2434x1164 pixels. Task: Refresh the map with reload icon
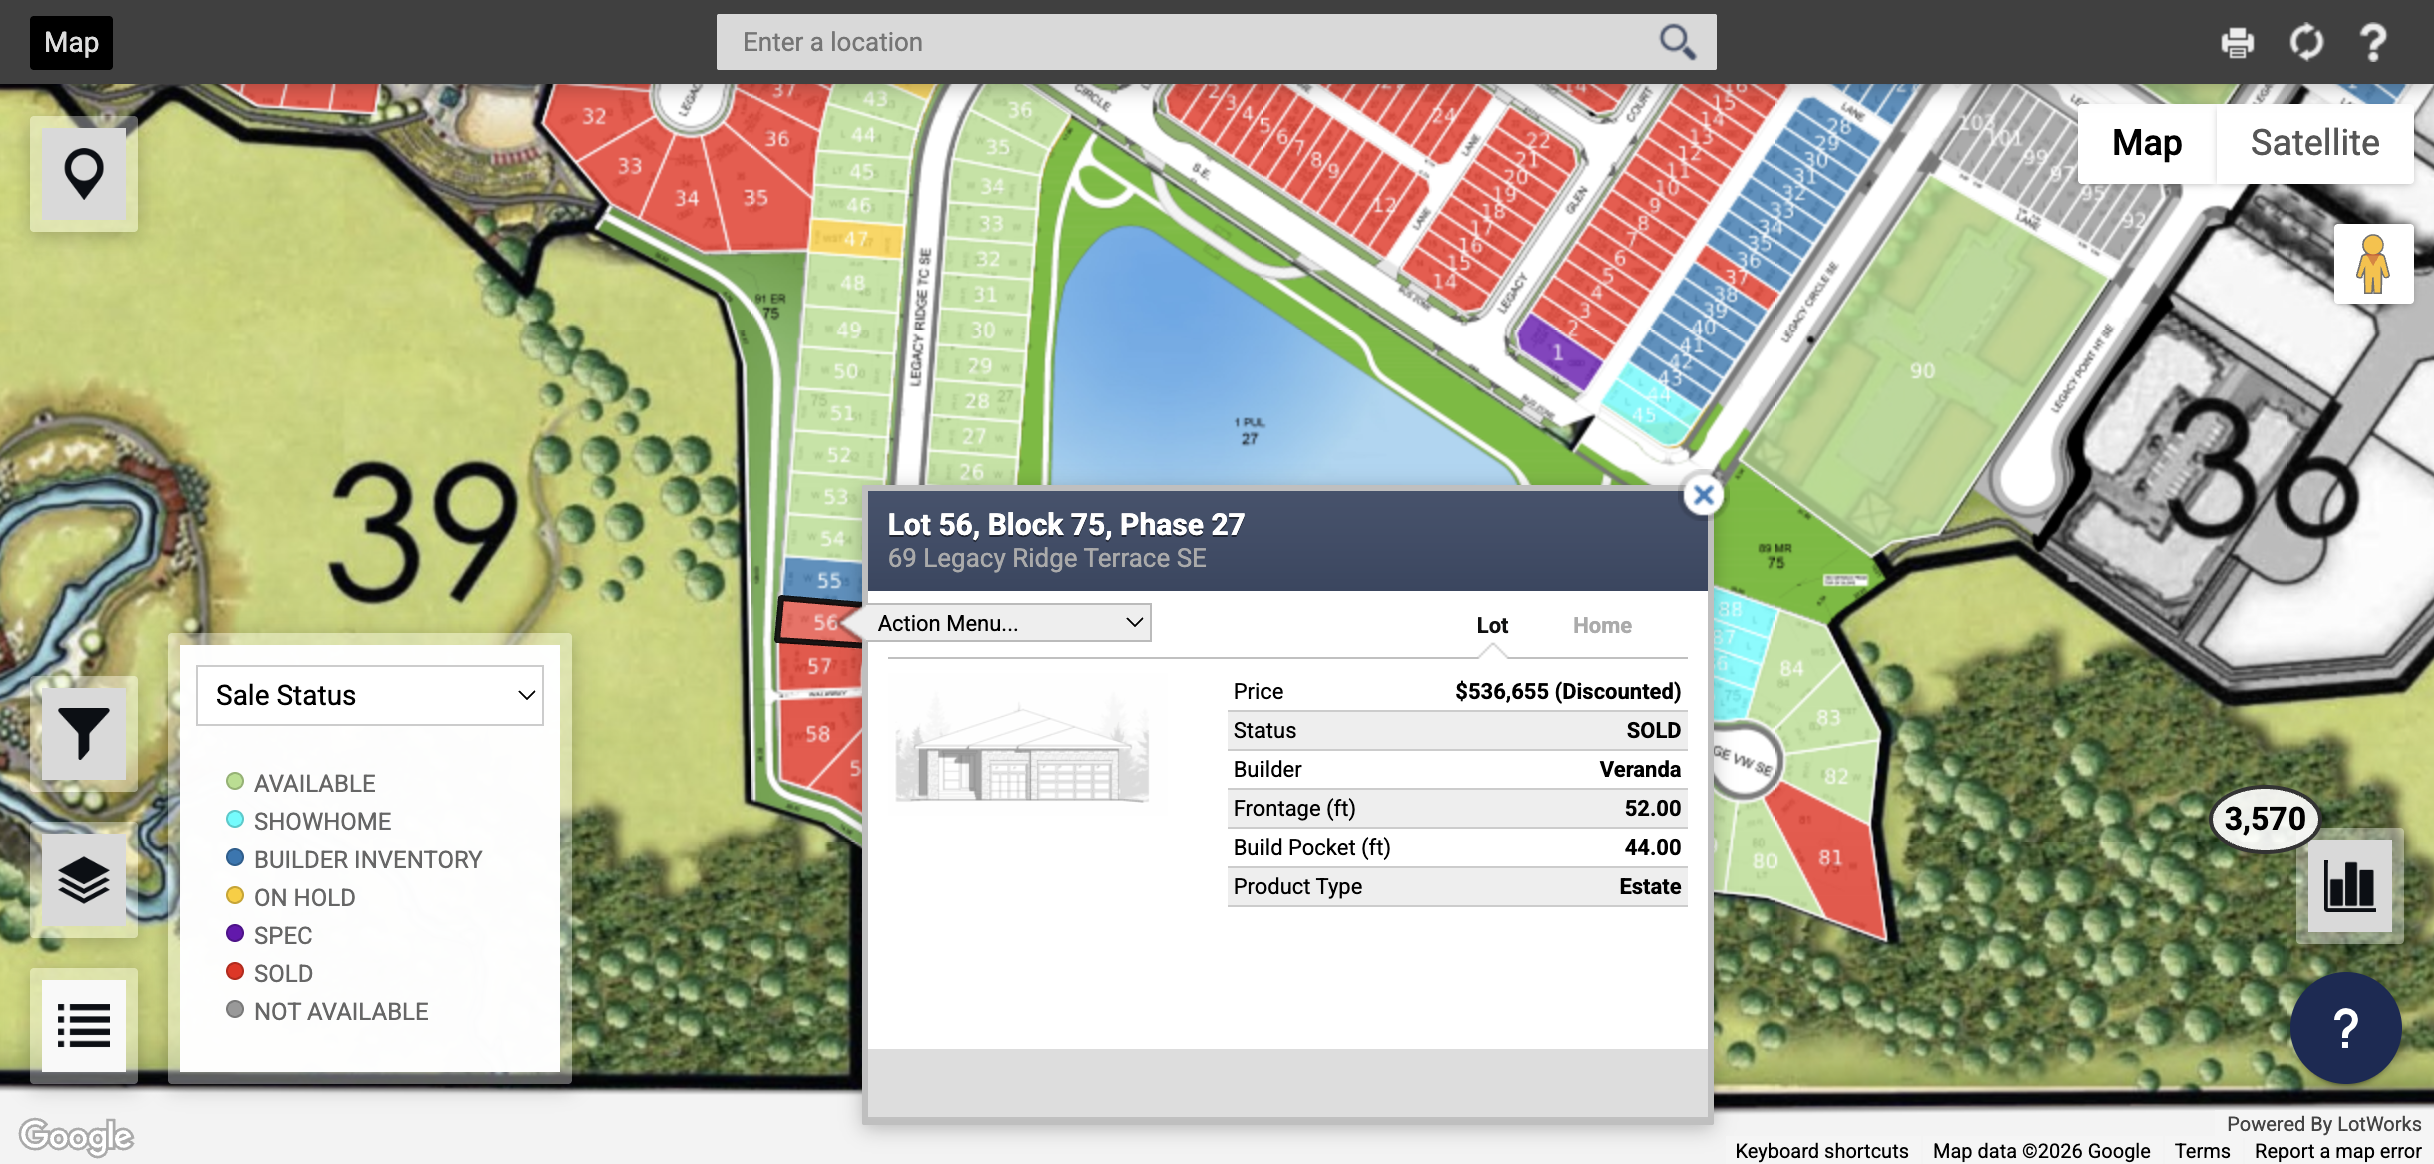[2306, 43]
